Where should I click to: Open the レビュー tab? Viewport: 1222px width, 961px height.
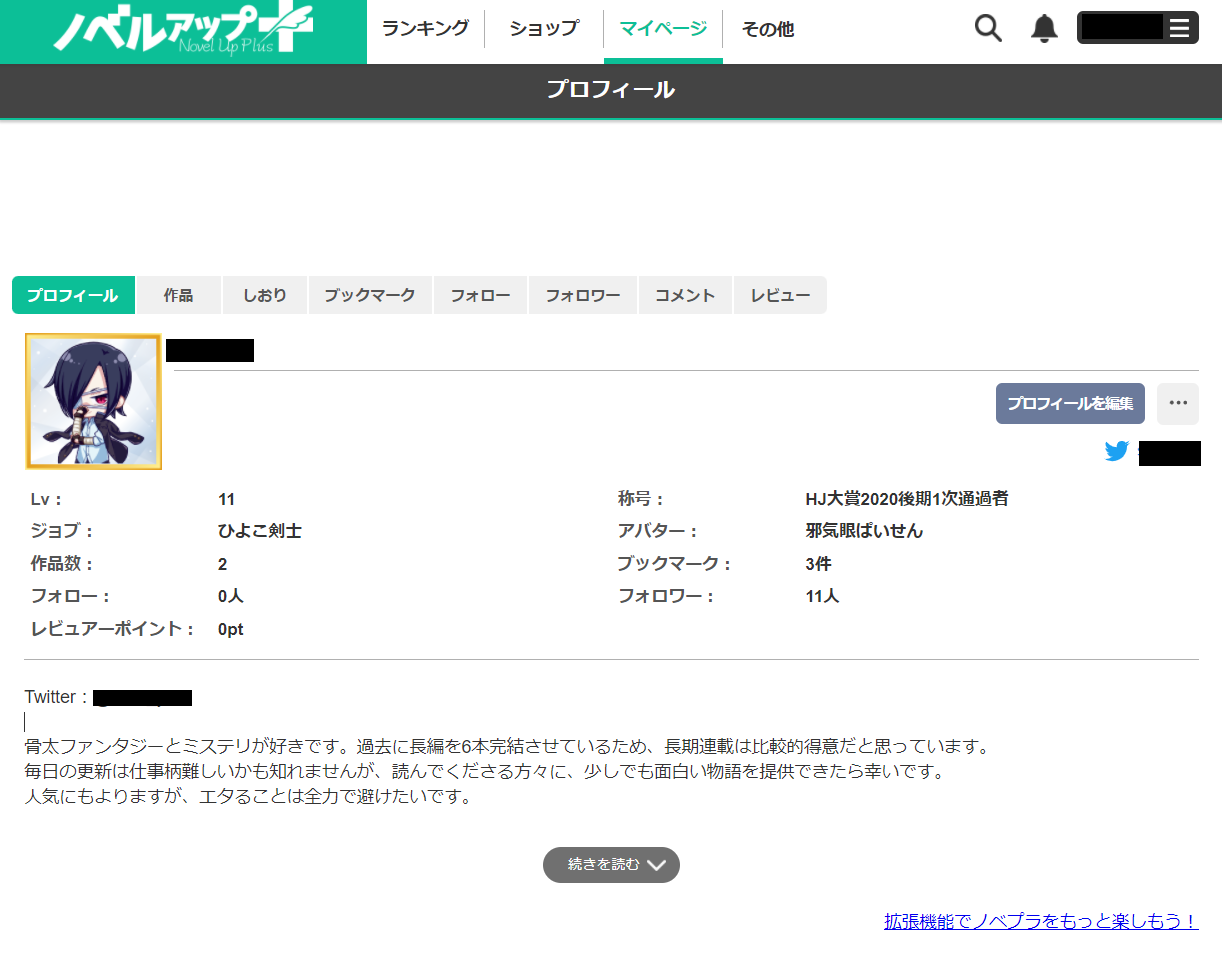tap(780, 296)
